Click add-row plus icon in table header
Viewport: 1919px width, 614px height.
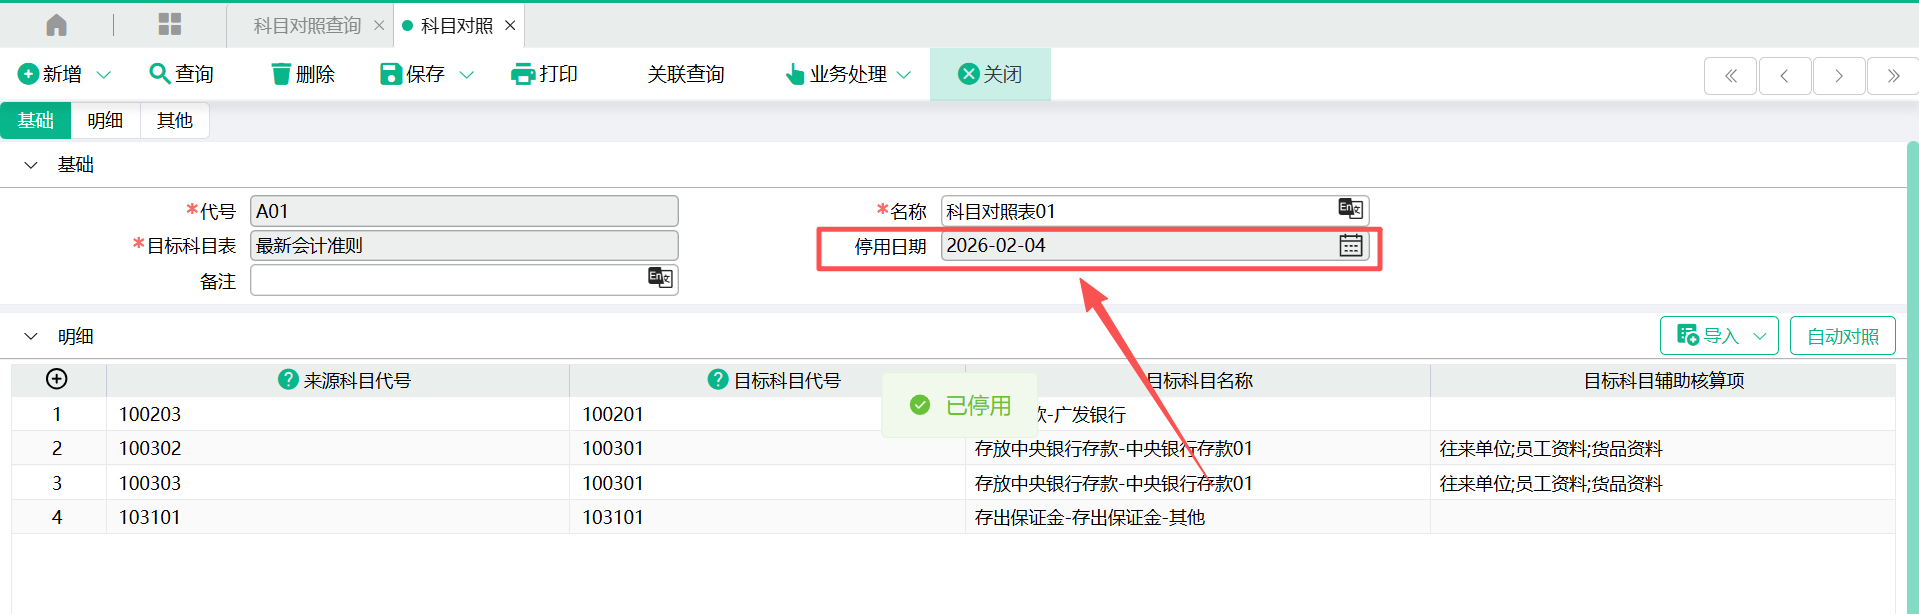pos(57,379)
